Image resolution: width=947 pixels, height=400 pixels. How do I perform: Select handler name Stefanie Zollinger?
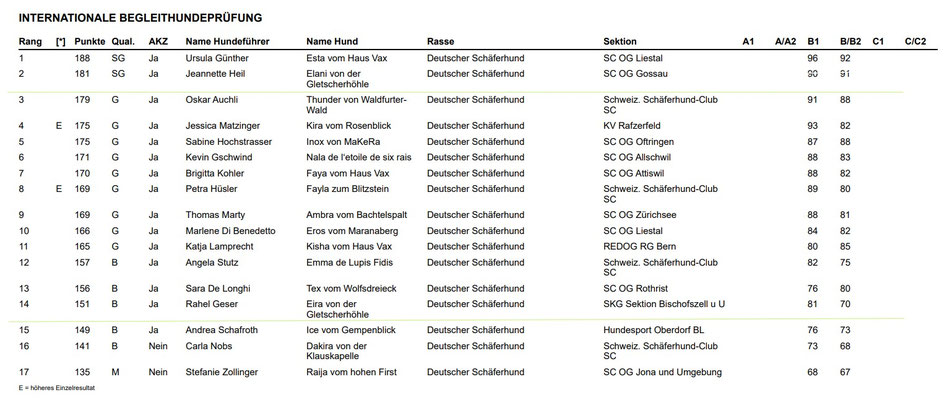click(225, 372)
